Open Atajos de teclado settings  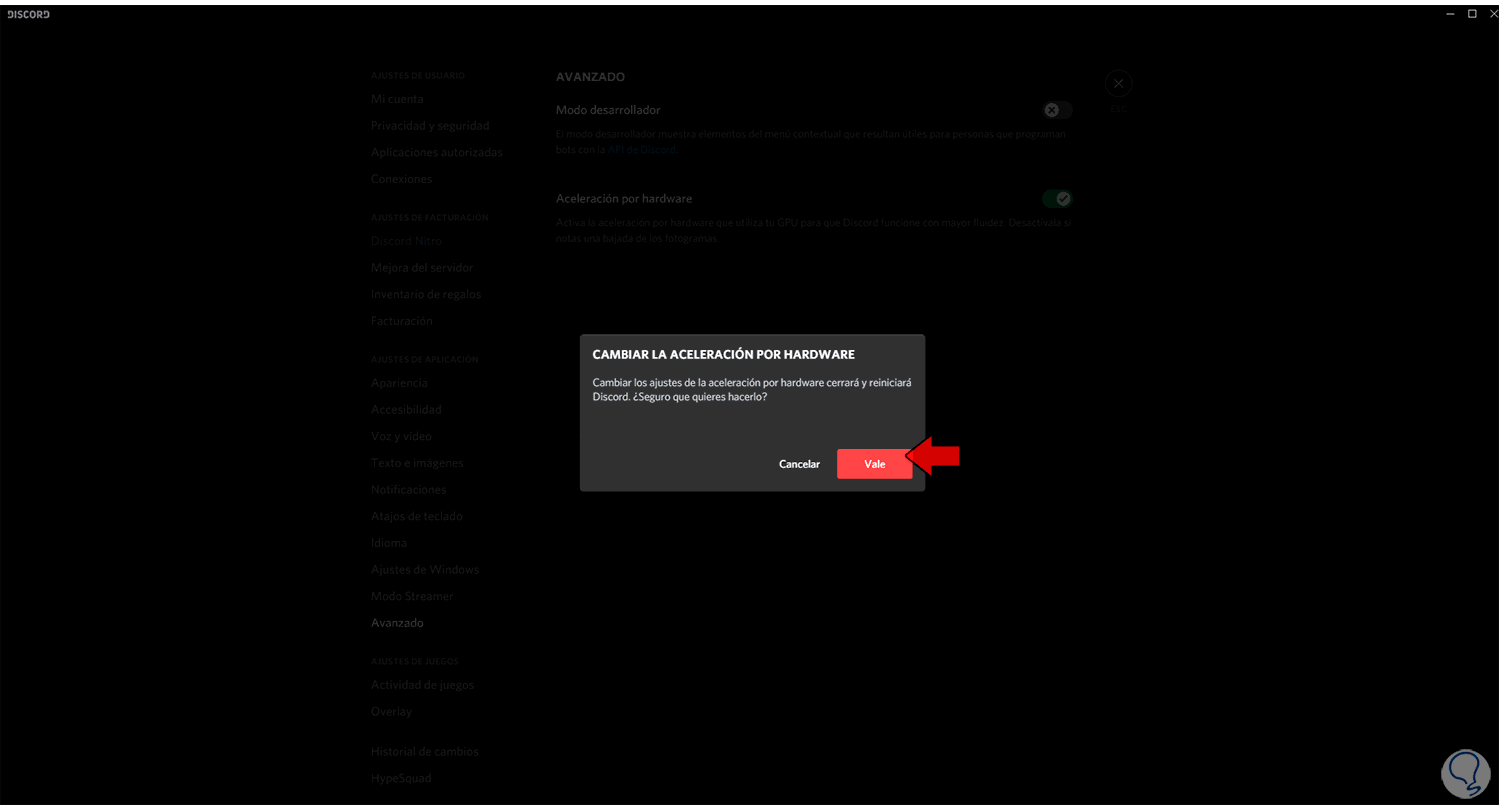[417, 516]
